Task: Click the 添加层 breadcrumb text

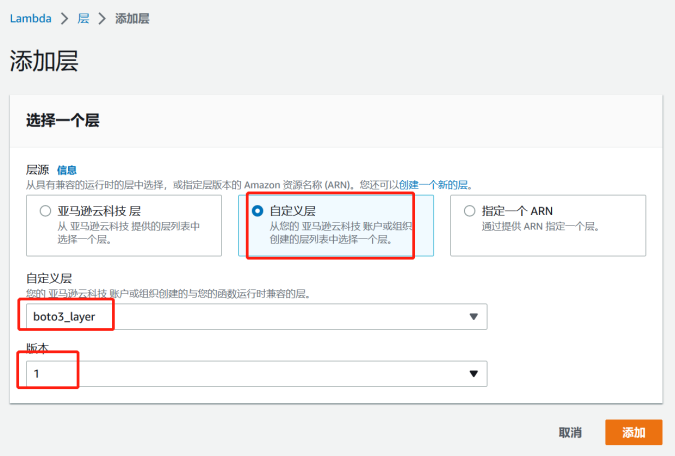Action: (132, 19)
